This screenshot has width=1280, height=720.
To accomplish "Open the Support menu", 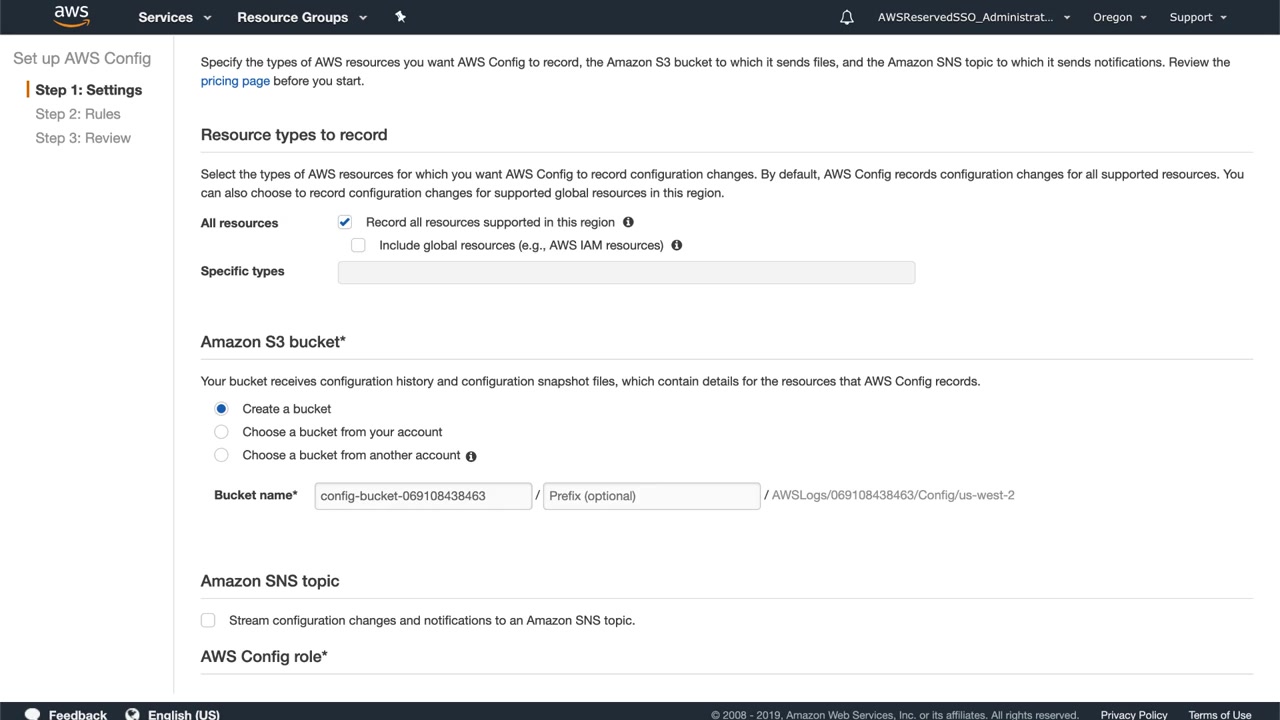I will click(x=1197, y=17).
